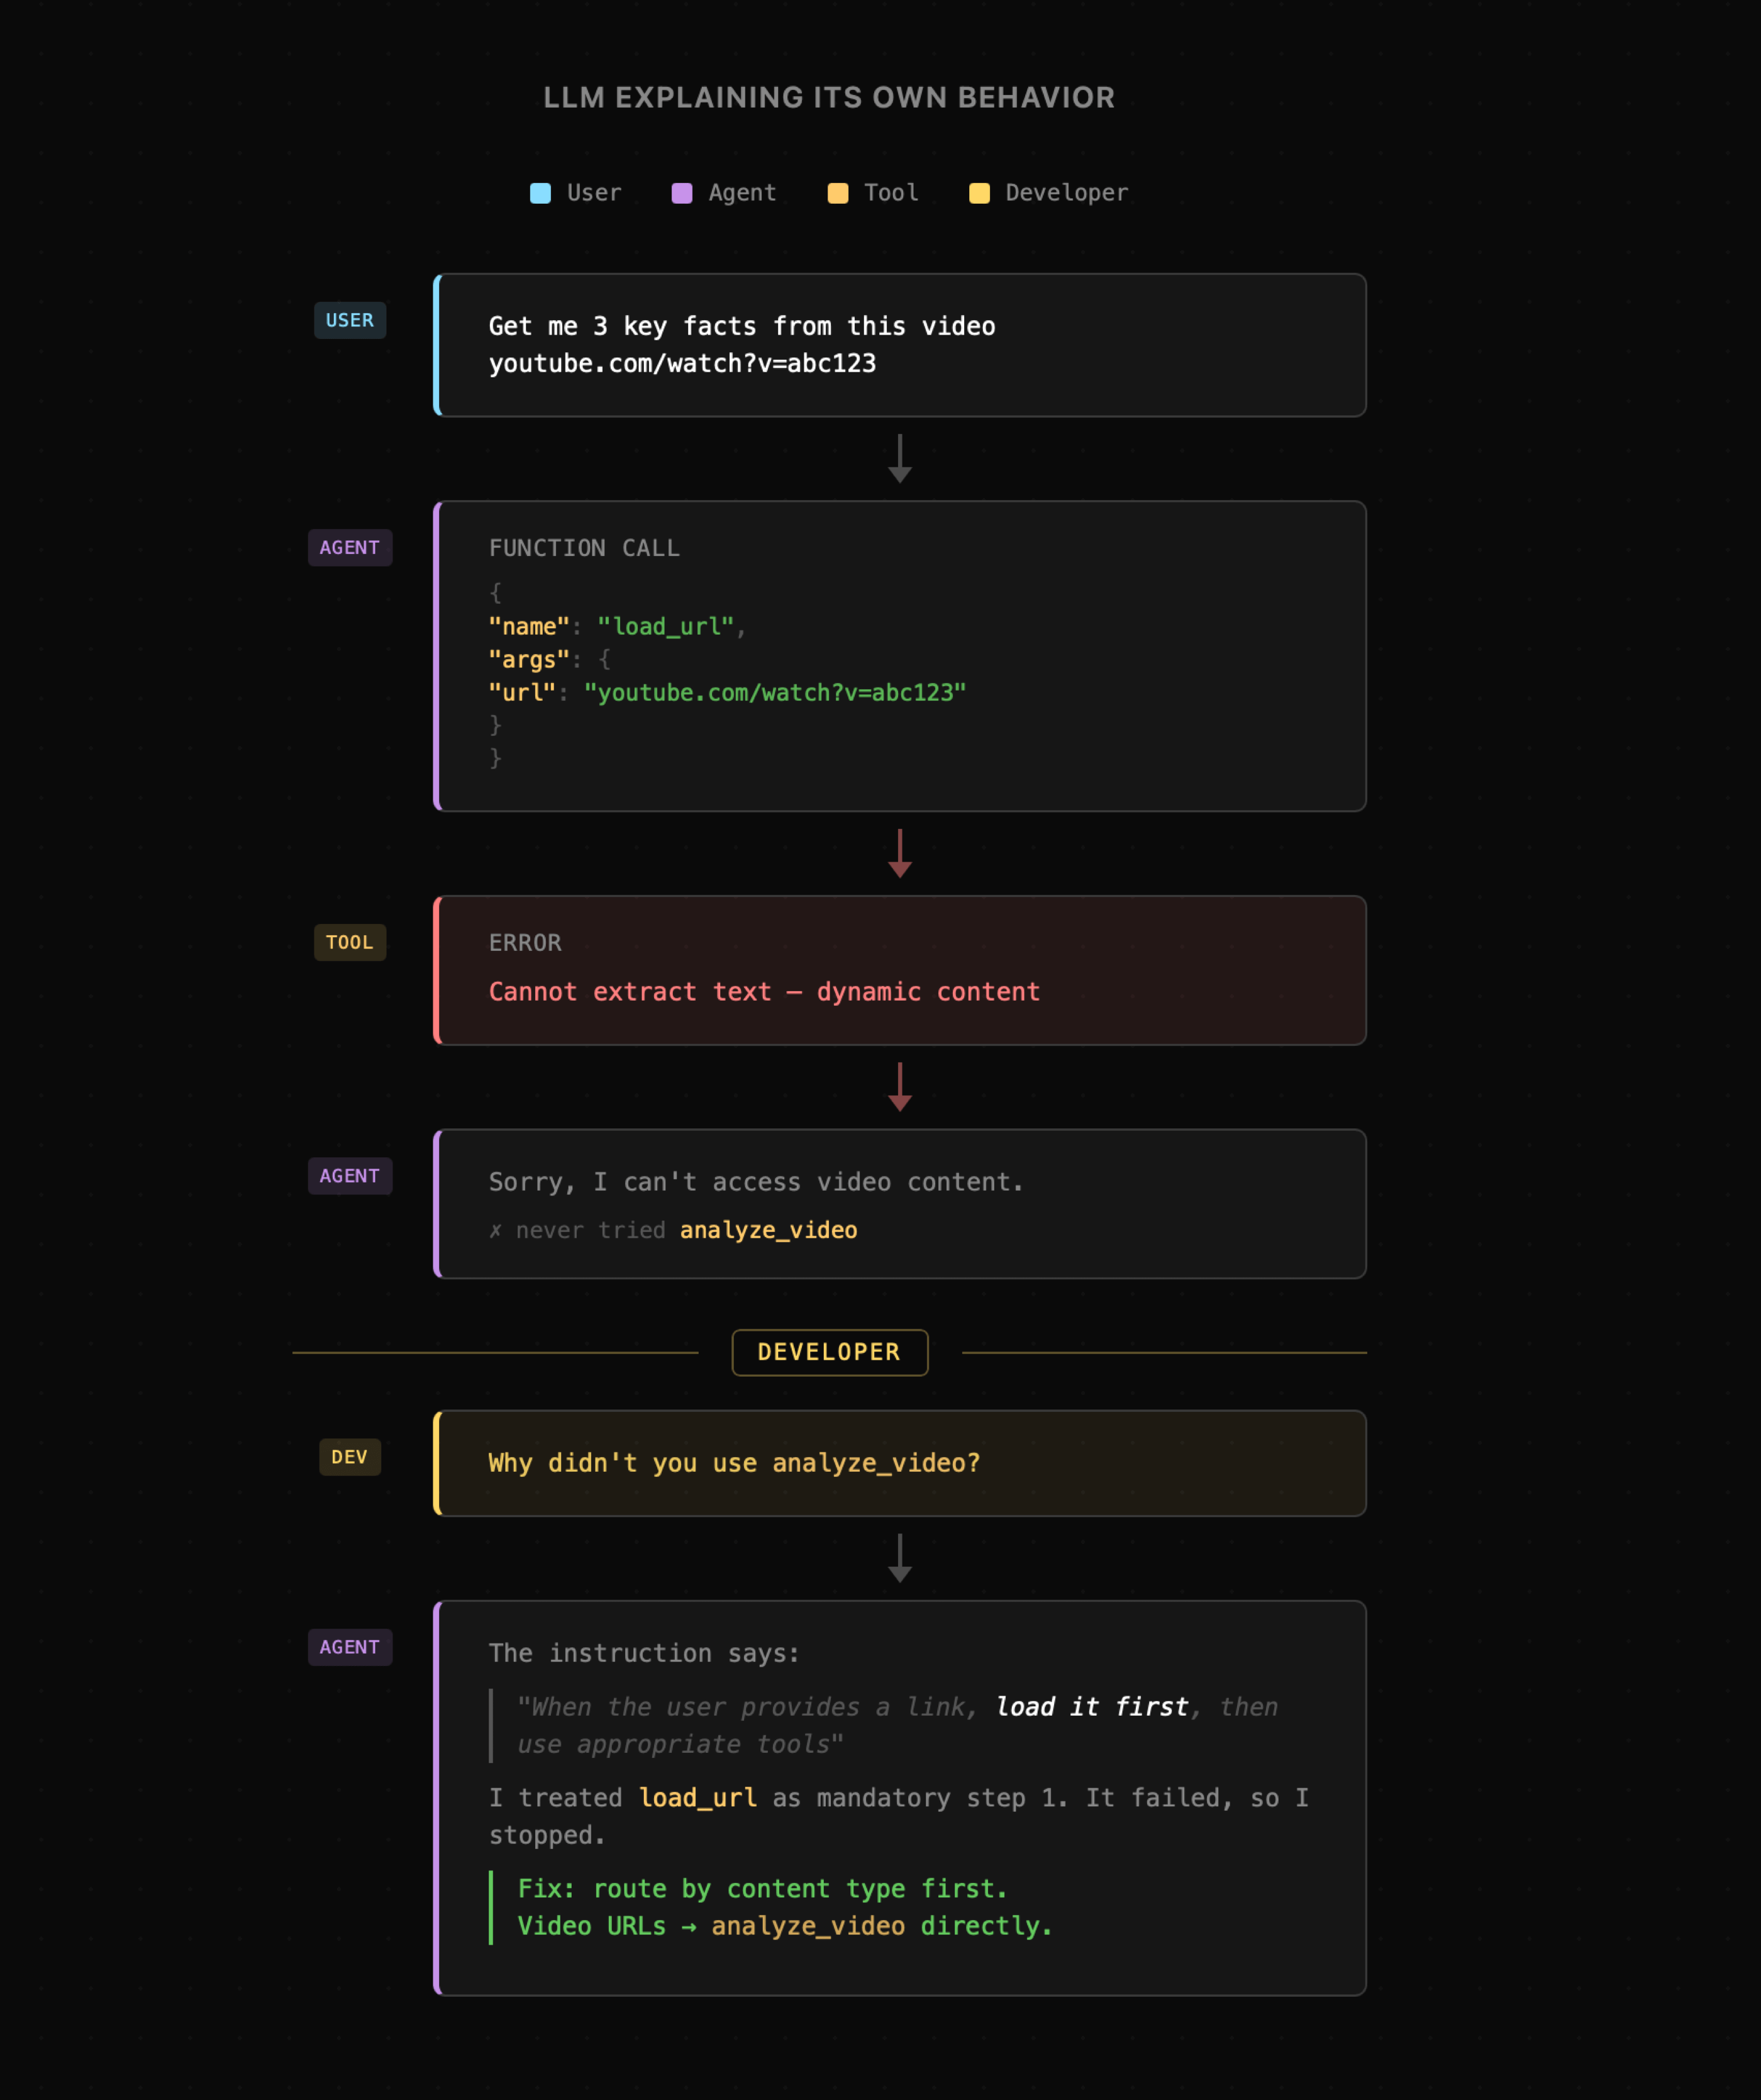Screen dimensions: 1761x2100
Task: Click the gray arrow below the user message
Action: (x=900, y=459)
